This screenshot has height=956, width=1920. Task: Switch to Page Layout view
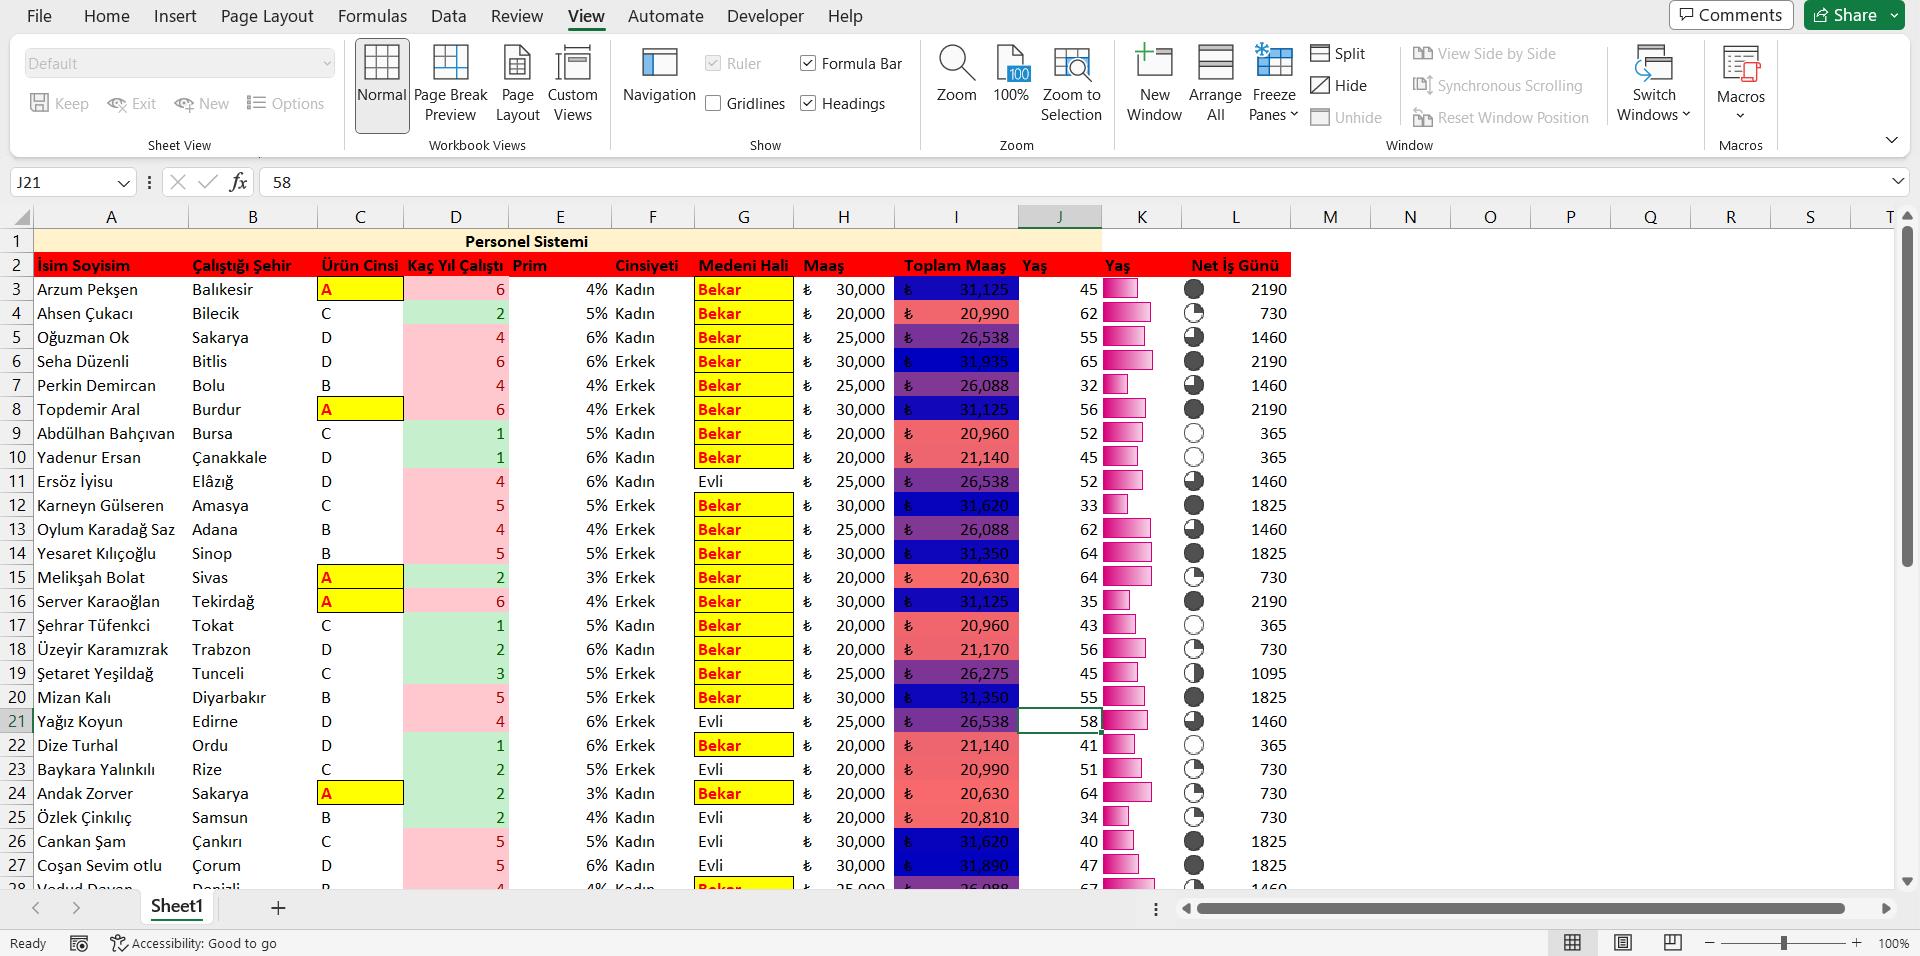pyautogui.click(x=517, y=84)
